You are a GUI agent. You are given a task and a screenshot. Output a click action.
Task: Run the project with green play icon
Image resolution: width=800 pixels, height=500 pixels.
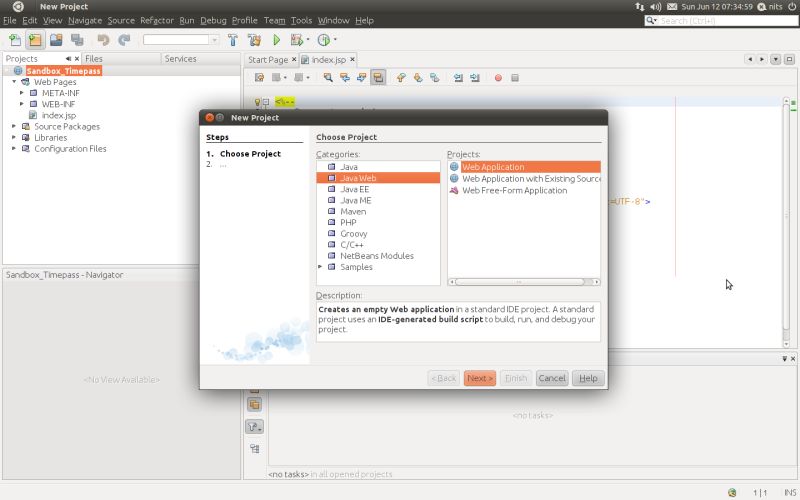[277, 40]
